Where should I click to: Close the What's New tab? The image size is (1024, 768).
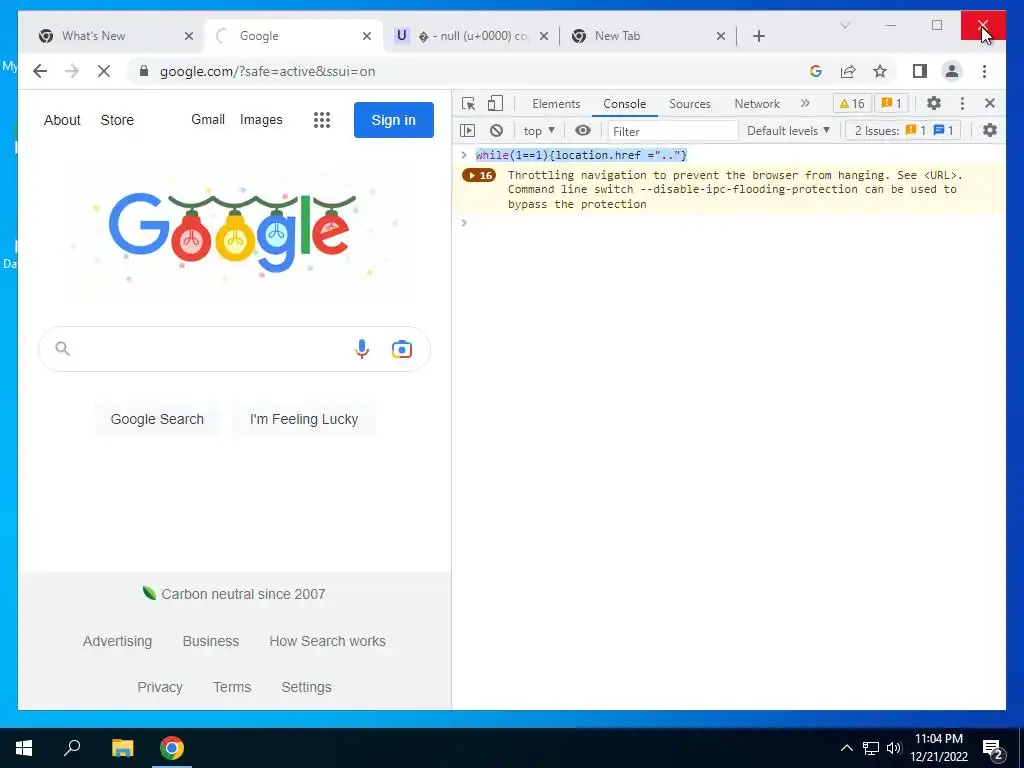189,36
